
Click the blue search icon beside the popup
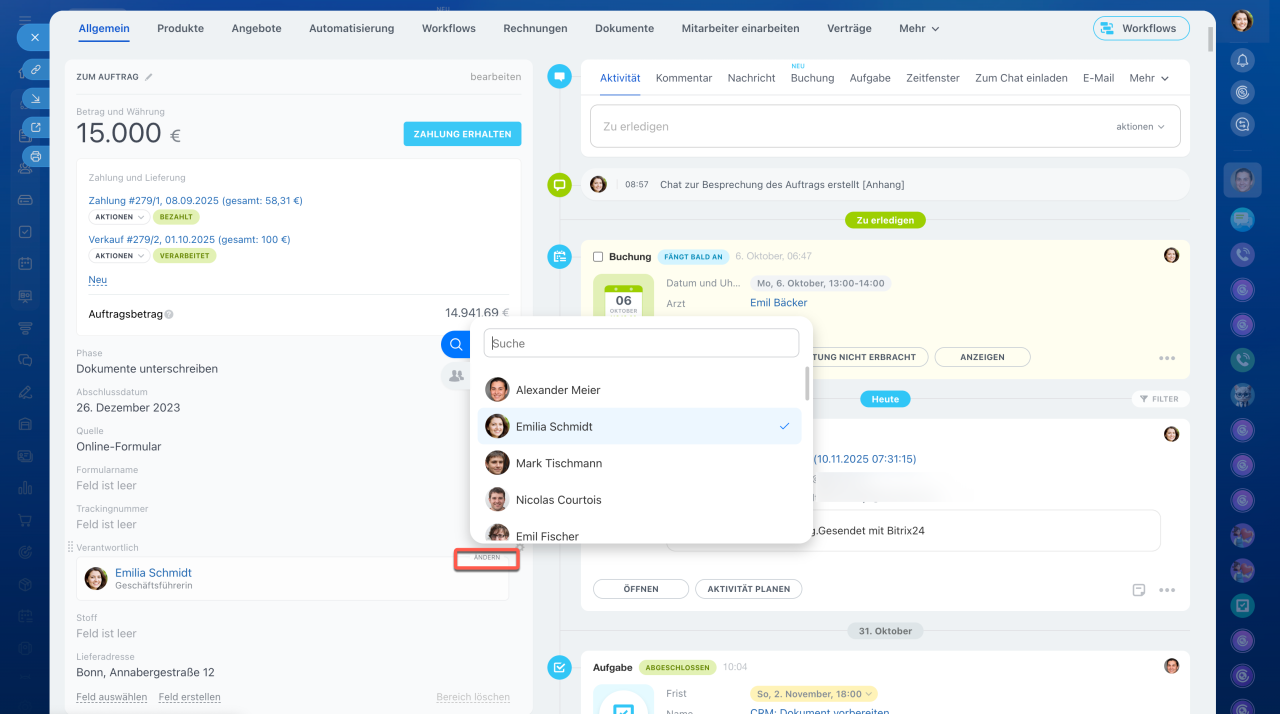456,344
